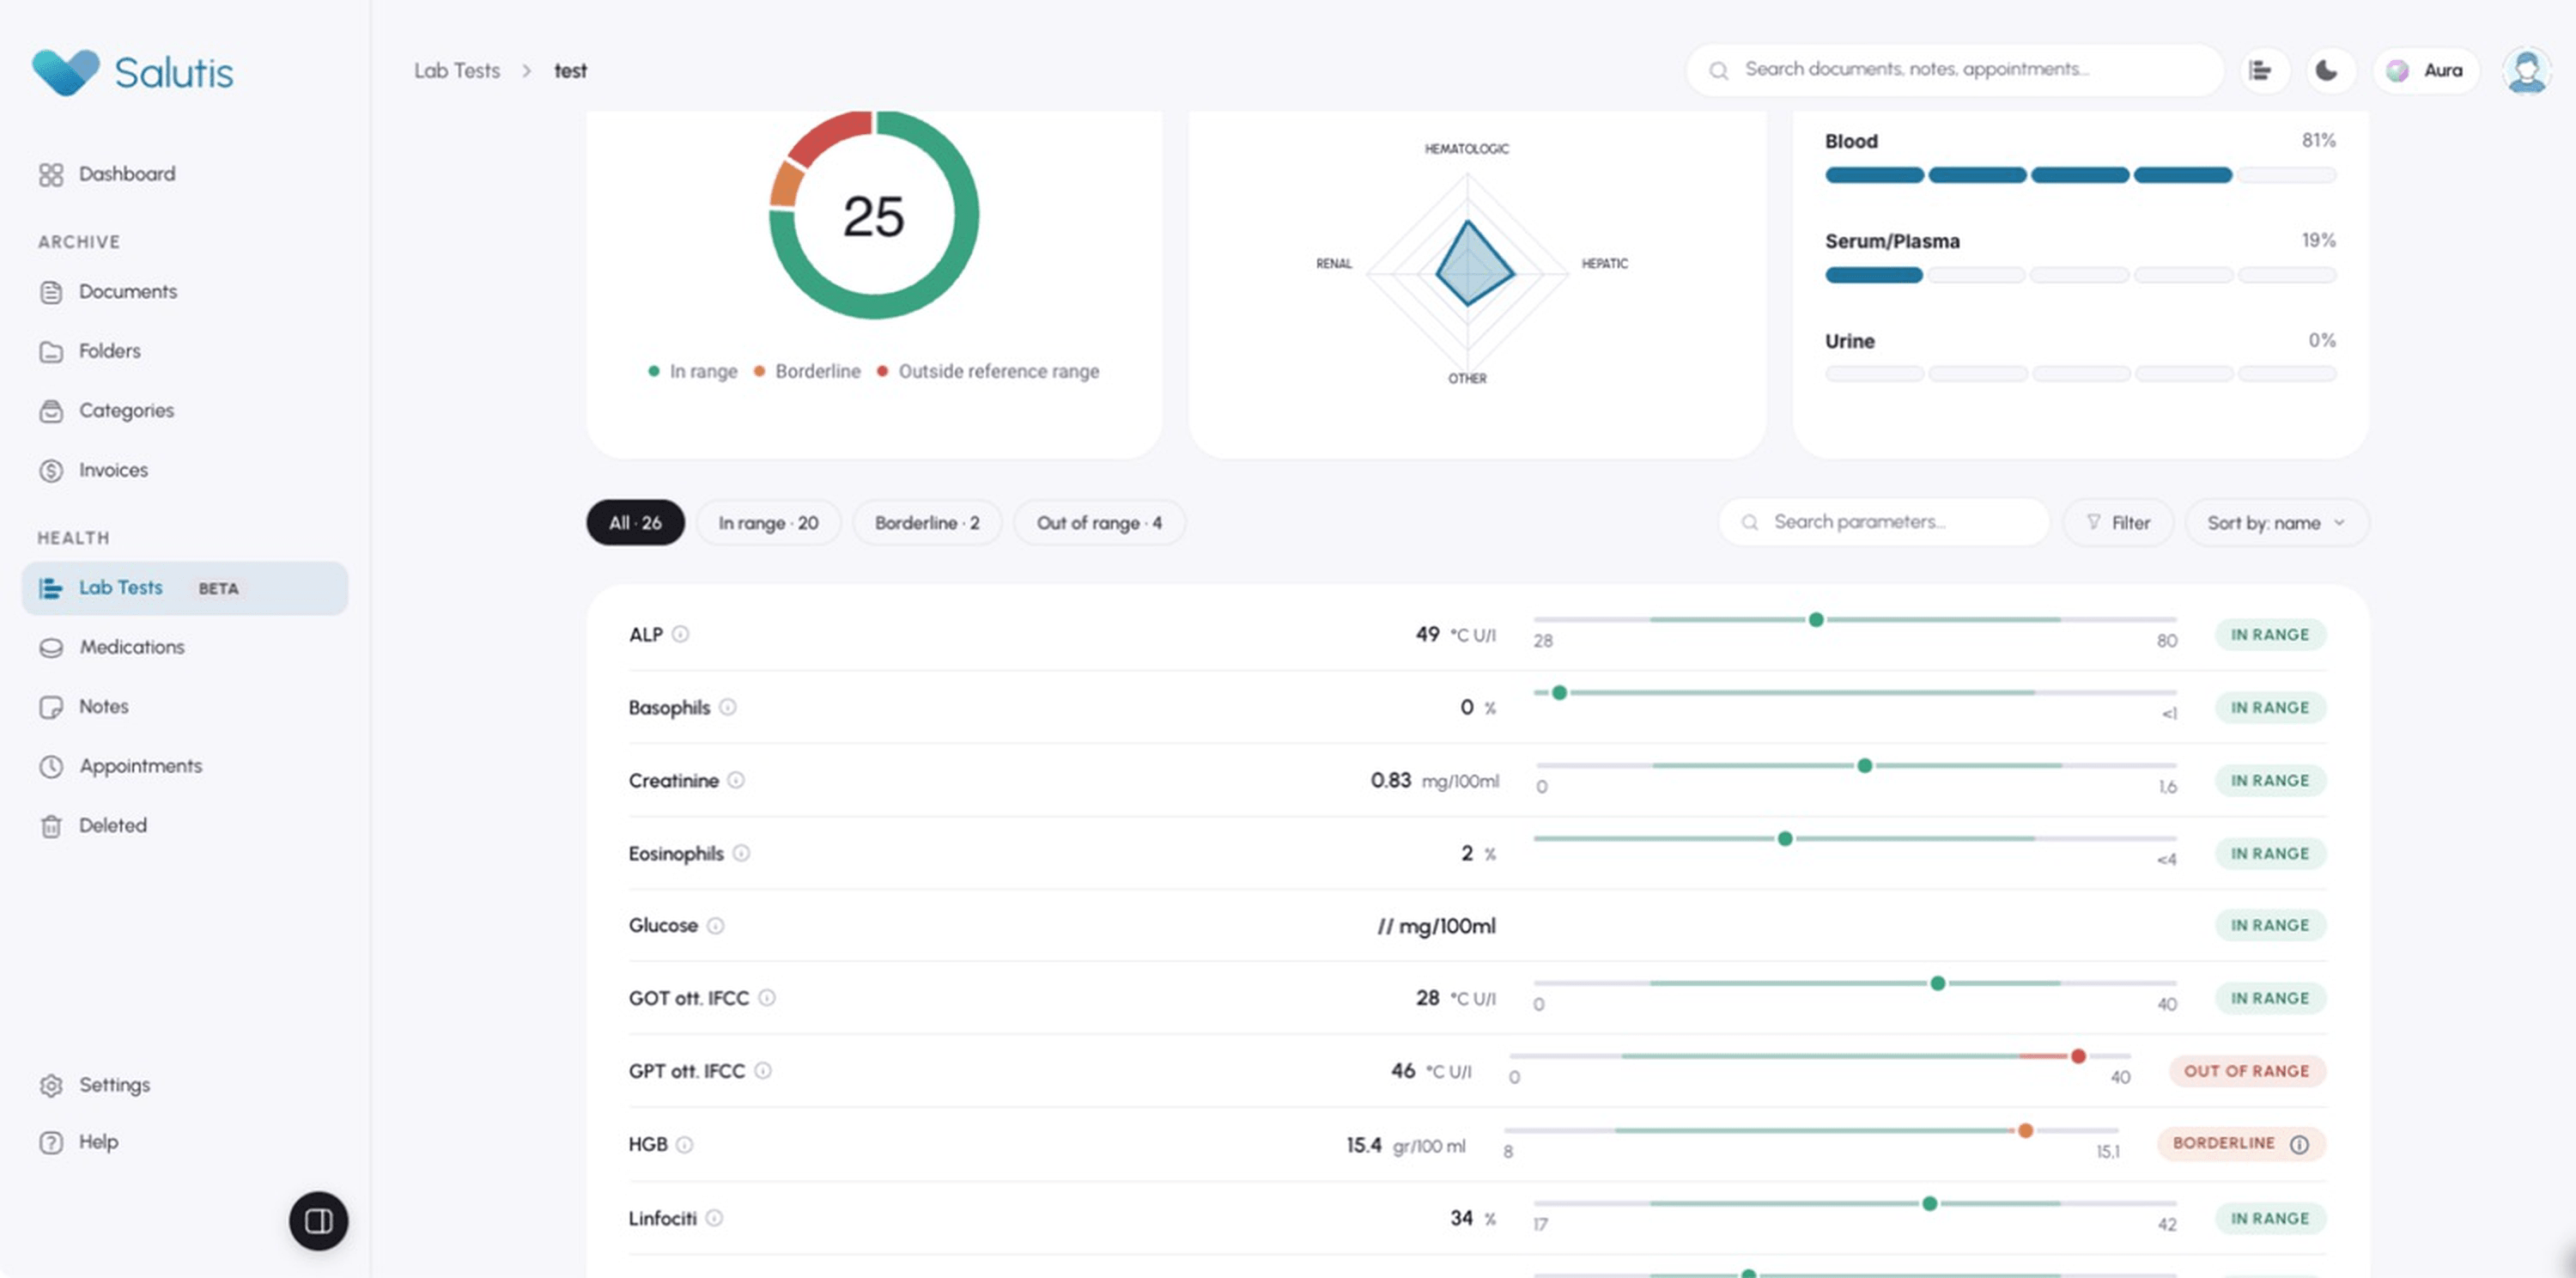Show info for GPT ott. IFCC parameter
Image resolution: width=2576 pixels, height=1278 pixels.
pyautogui.click(x=763, y=1071)
